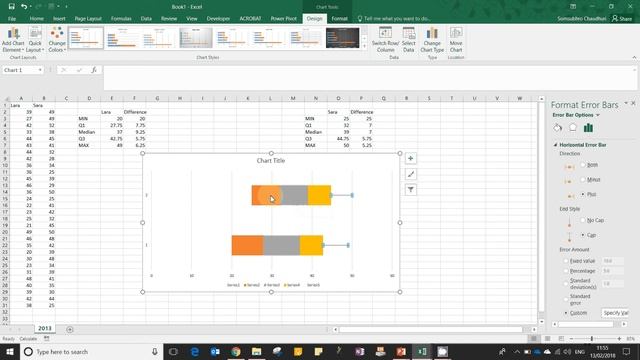Click the Chart Elements plus button

[411, 158]
